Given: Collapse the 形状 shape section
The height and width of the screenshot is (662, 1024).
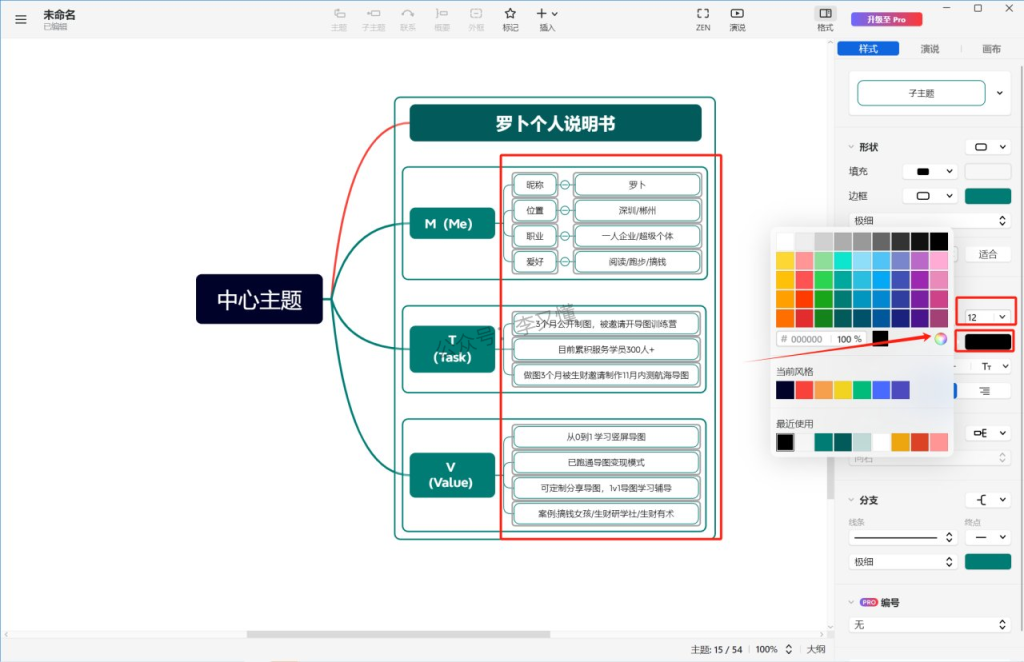Looking at the screenshot, I should coord(851,147).
